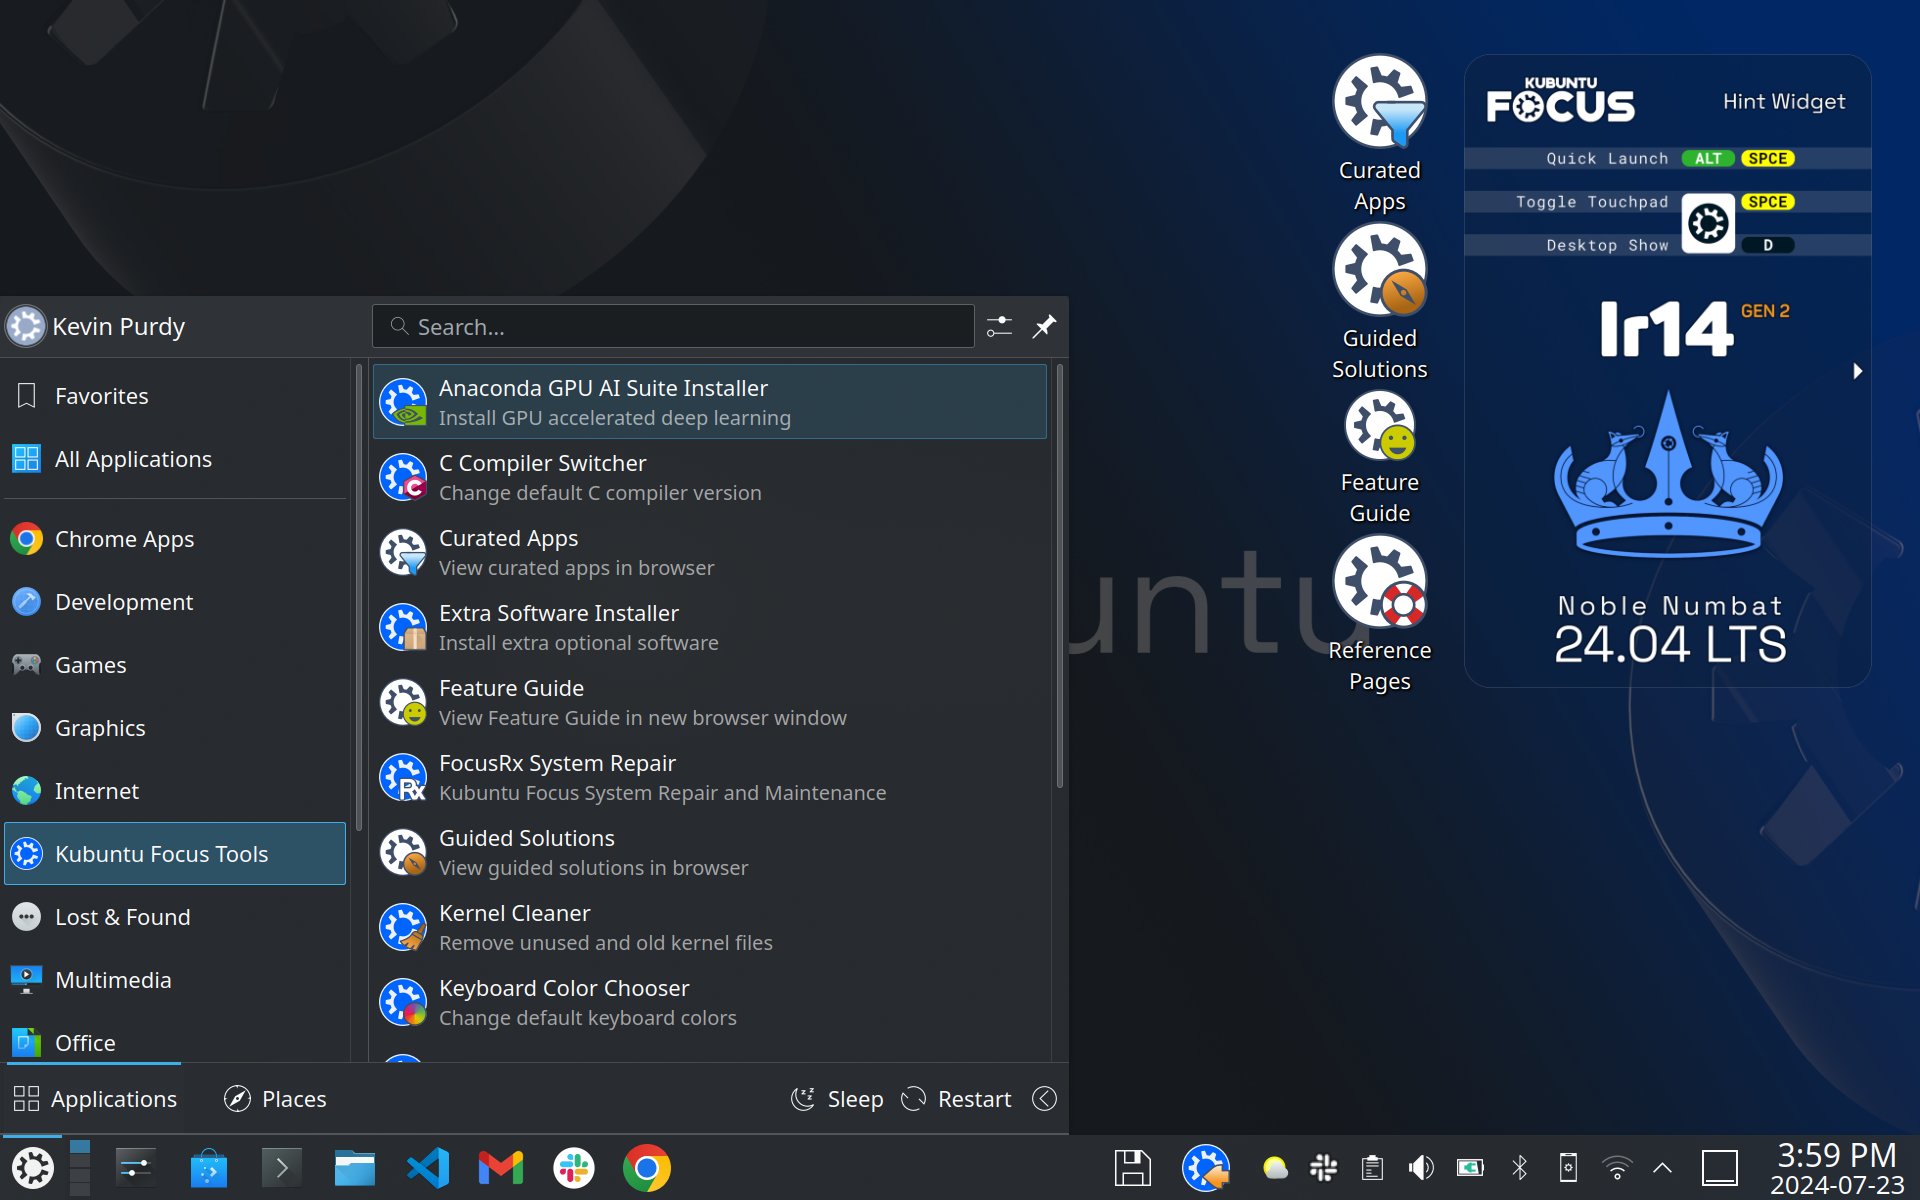The image size is (1920, 1200).
Task: Toggle the pin icon to pin app menu
Action: tap(1045, 326)
